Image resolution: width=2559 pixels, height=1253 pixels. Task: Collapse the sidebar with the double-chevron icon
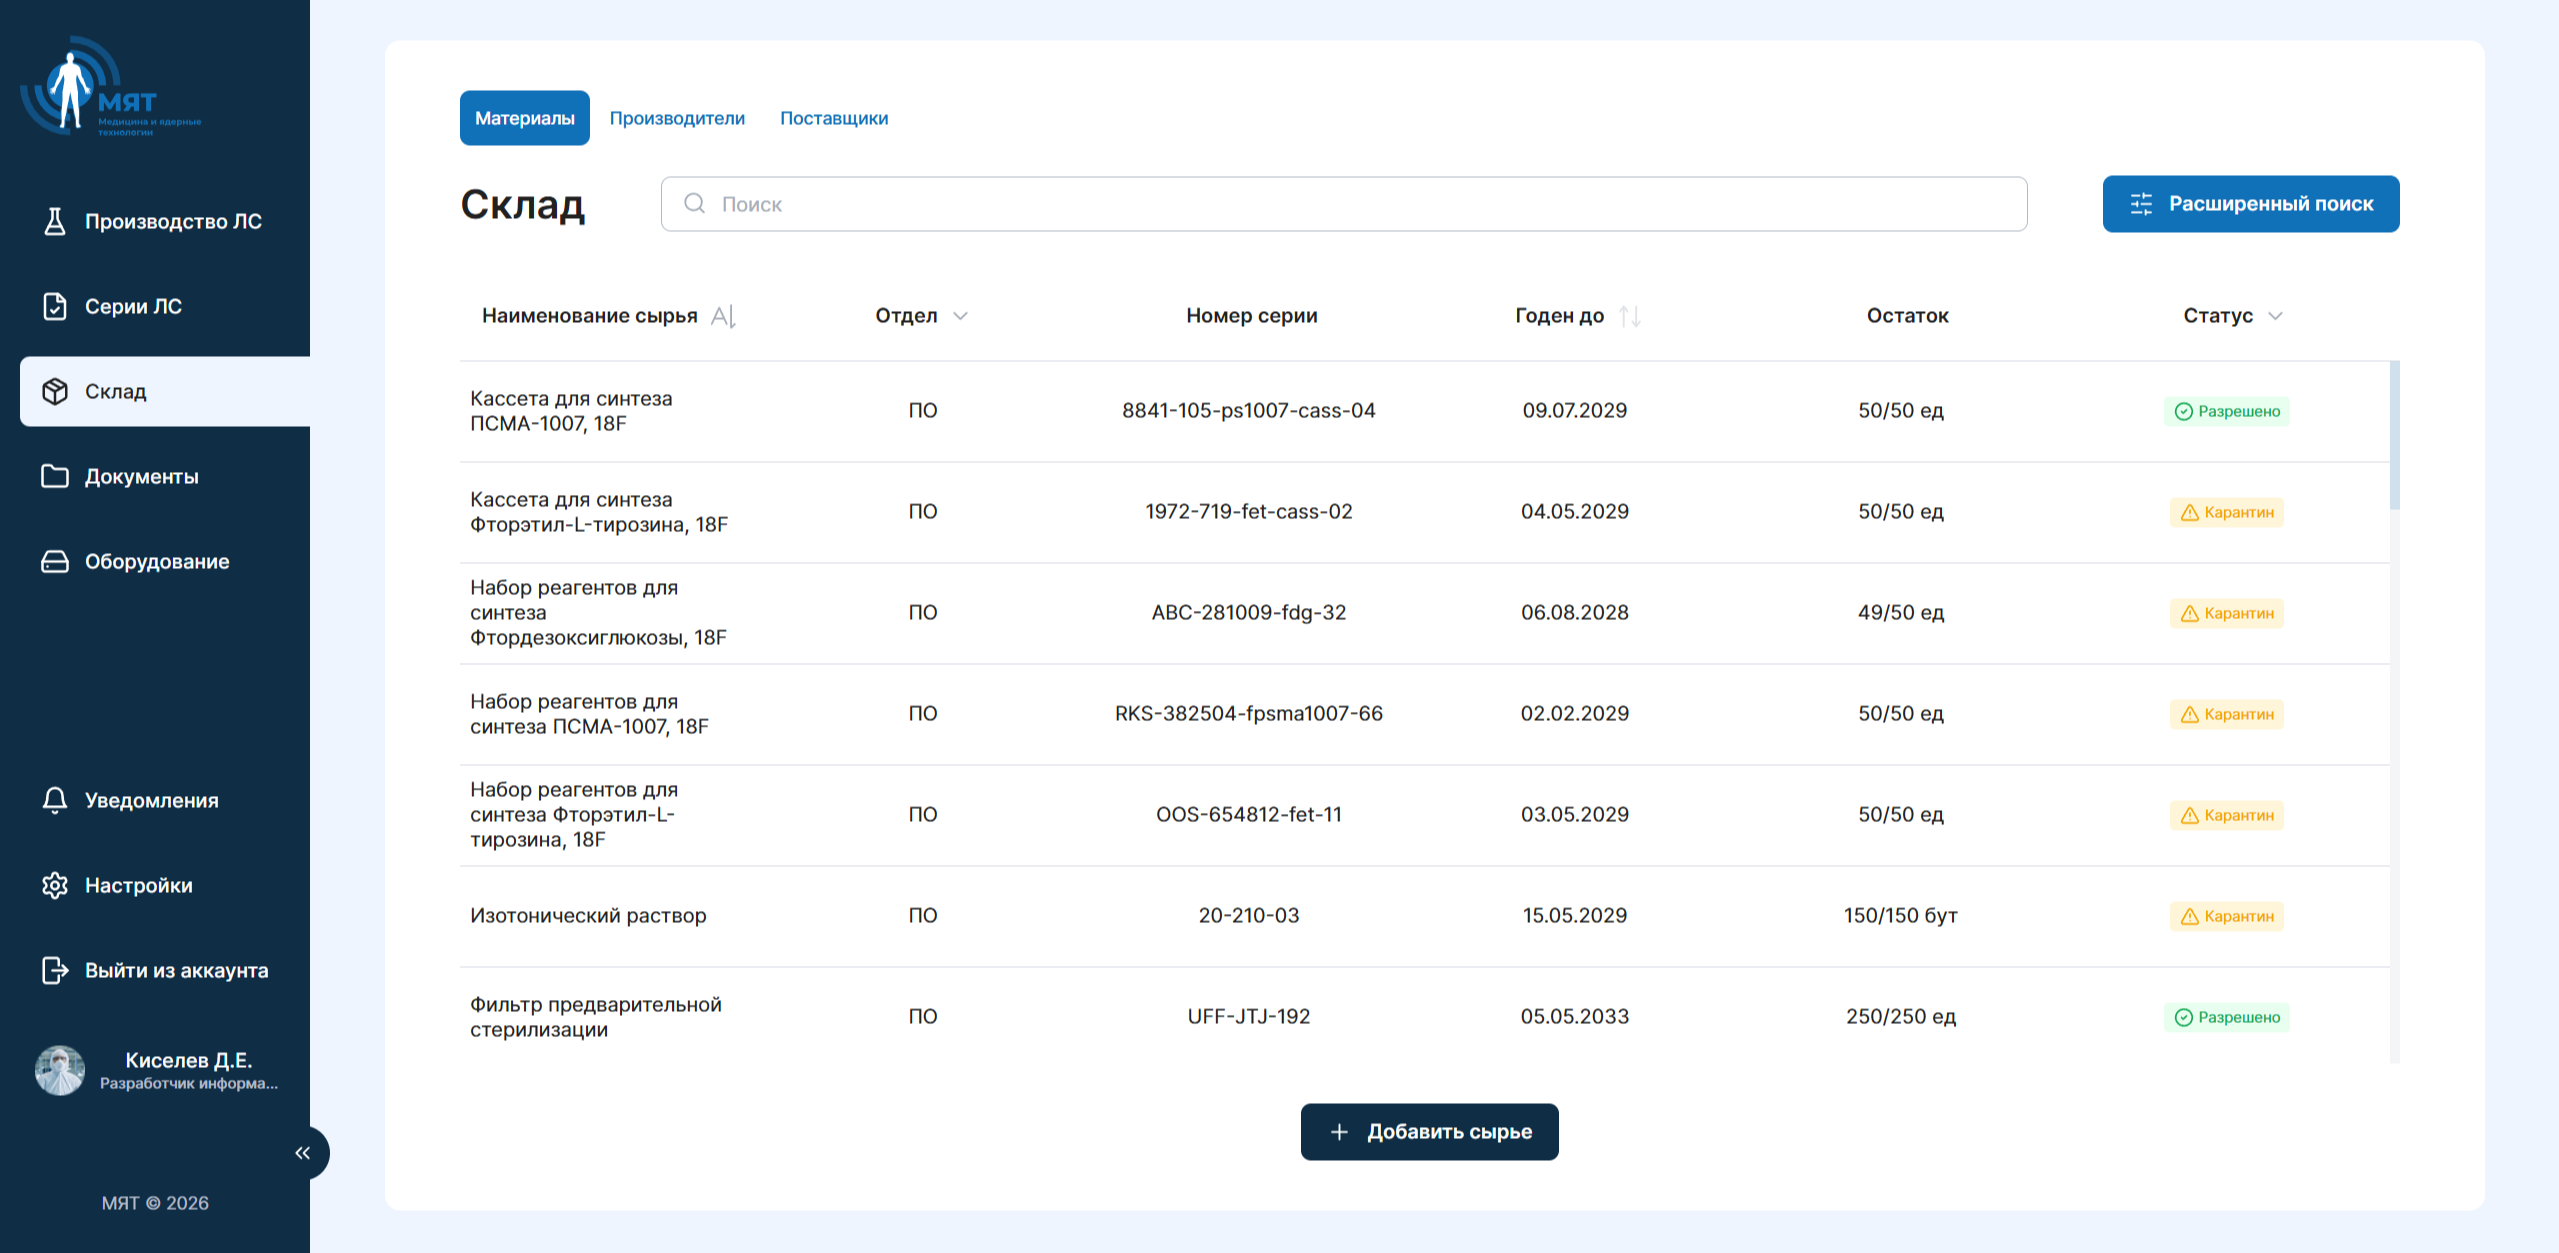303,1153
